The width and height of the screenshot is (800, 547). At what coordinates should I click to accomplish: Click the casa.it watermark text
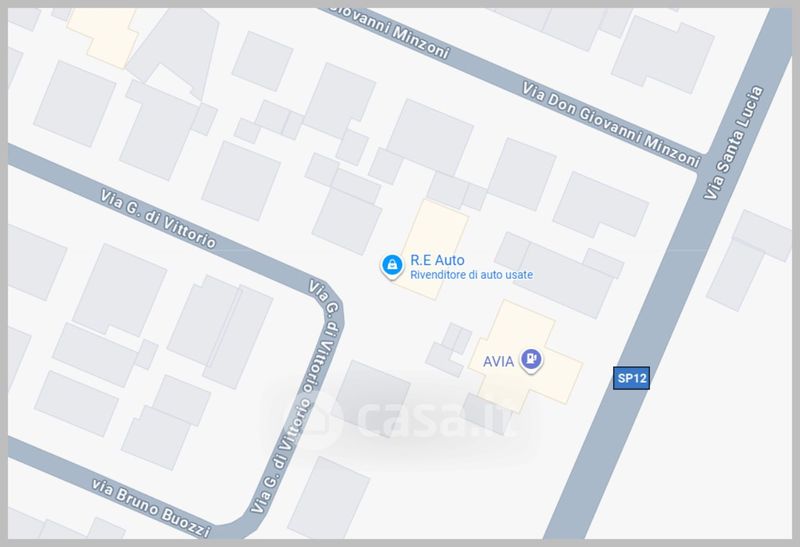(438, 419)
